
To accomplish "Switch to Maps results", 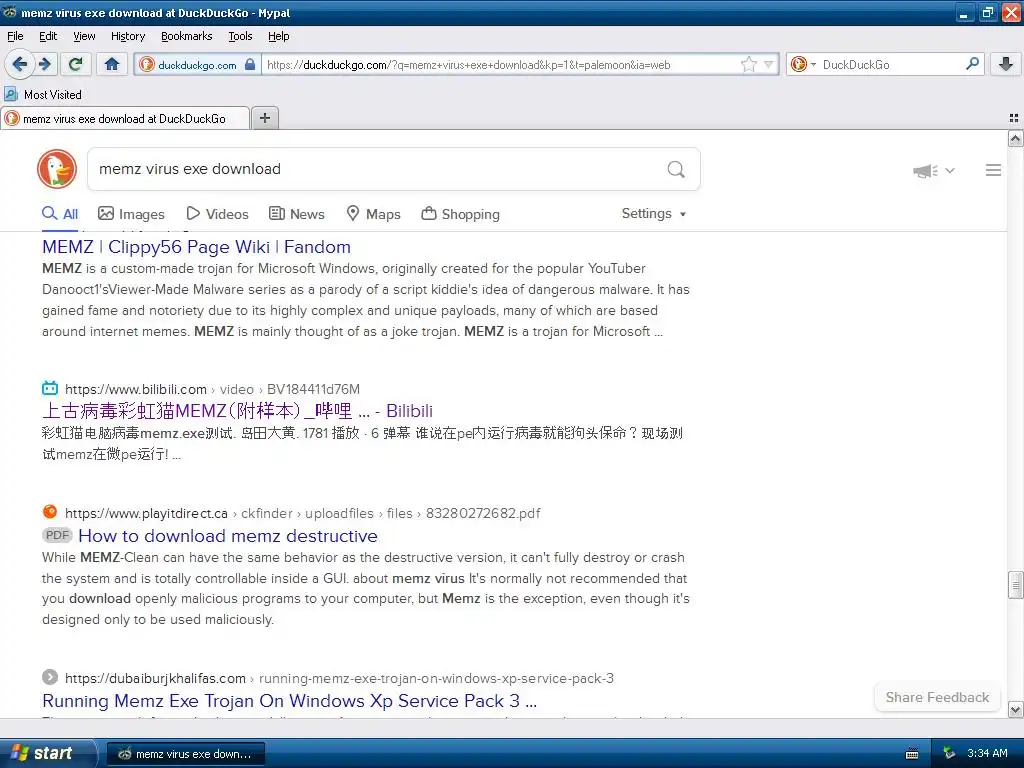I will pos(374,214).
